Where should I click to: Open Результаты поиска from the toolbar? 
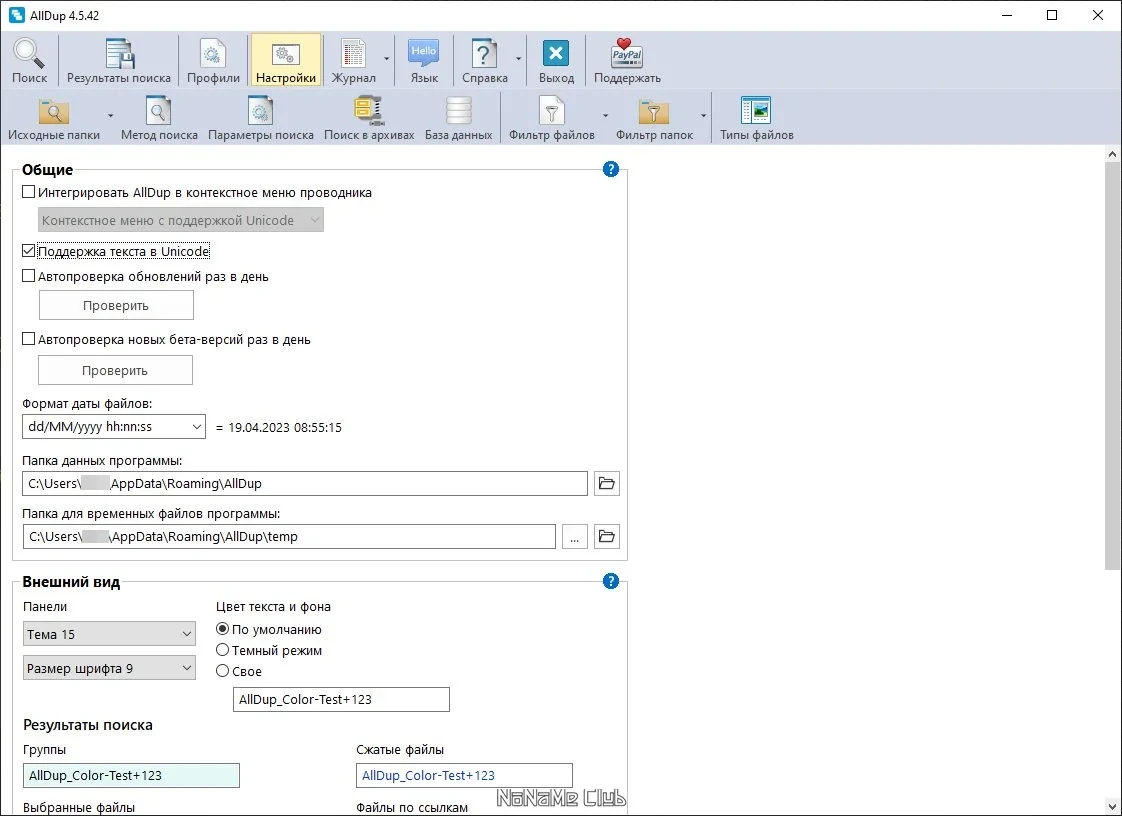[x=119, y=61]
